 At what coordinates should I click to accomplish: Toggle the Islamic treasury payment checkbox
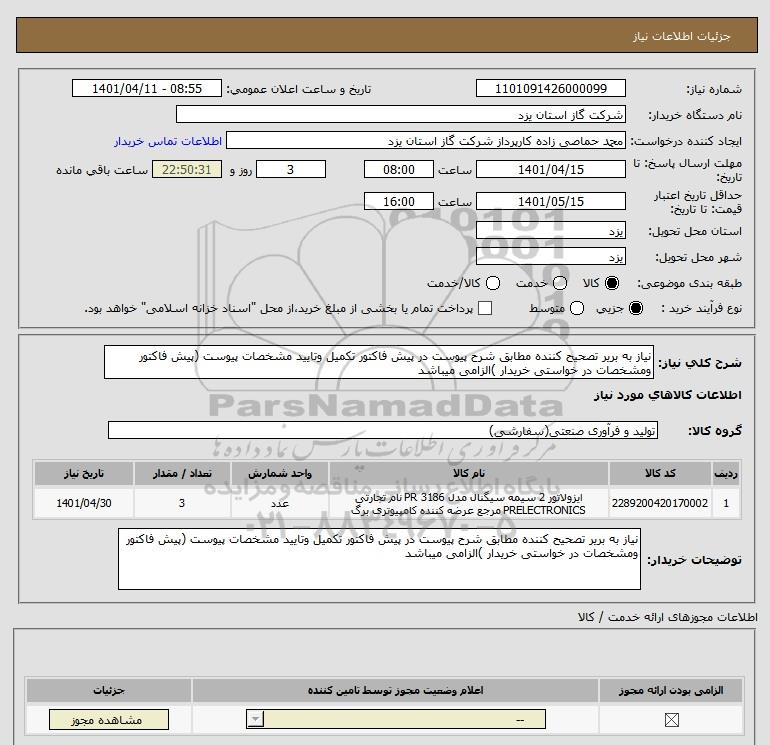pyautogui.click(x=485, y=308)
